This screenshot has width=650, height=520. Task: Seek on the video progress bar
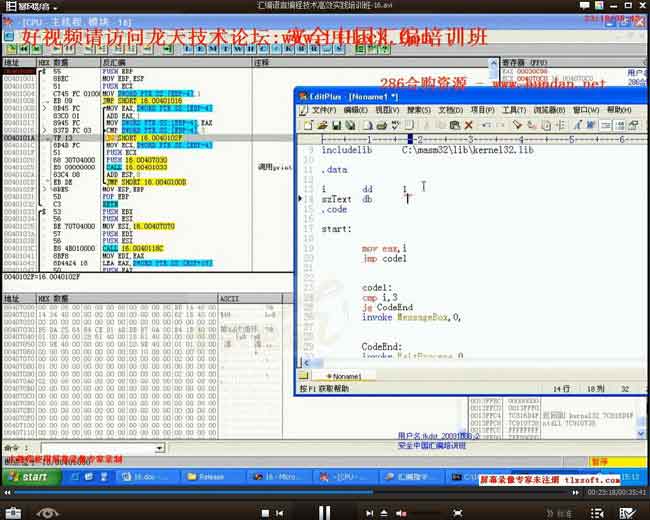(x=292, y=492)
